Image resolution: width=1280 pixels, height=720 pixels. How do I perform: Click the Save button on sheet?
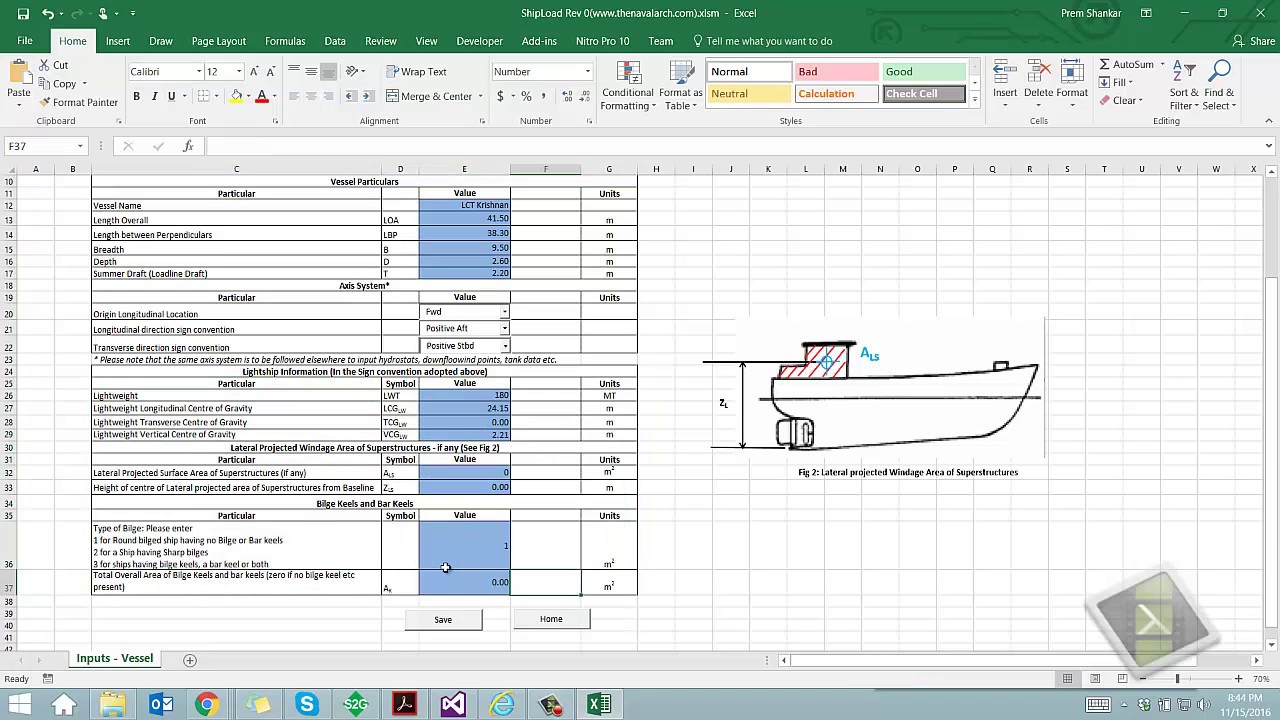tap(443, 620)
